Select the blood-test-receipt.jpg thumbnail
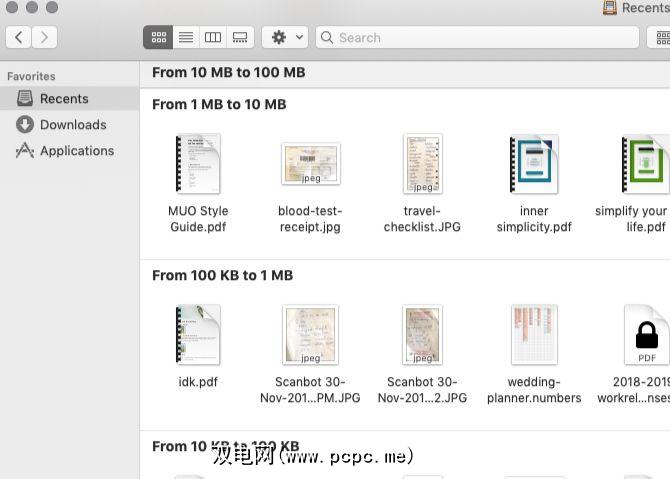 coord(311,164)
